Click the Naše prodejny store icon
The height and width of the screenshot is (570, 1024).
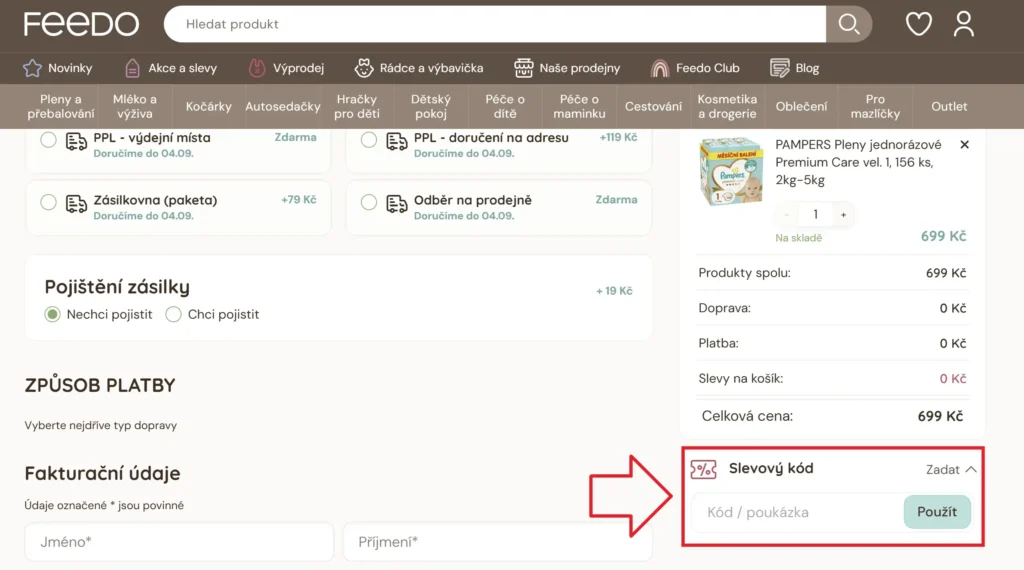[x=524, y=68]
